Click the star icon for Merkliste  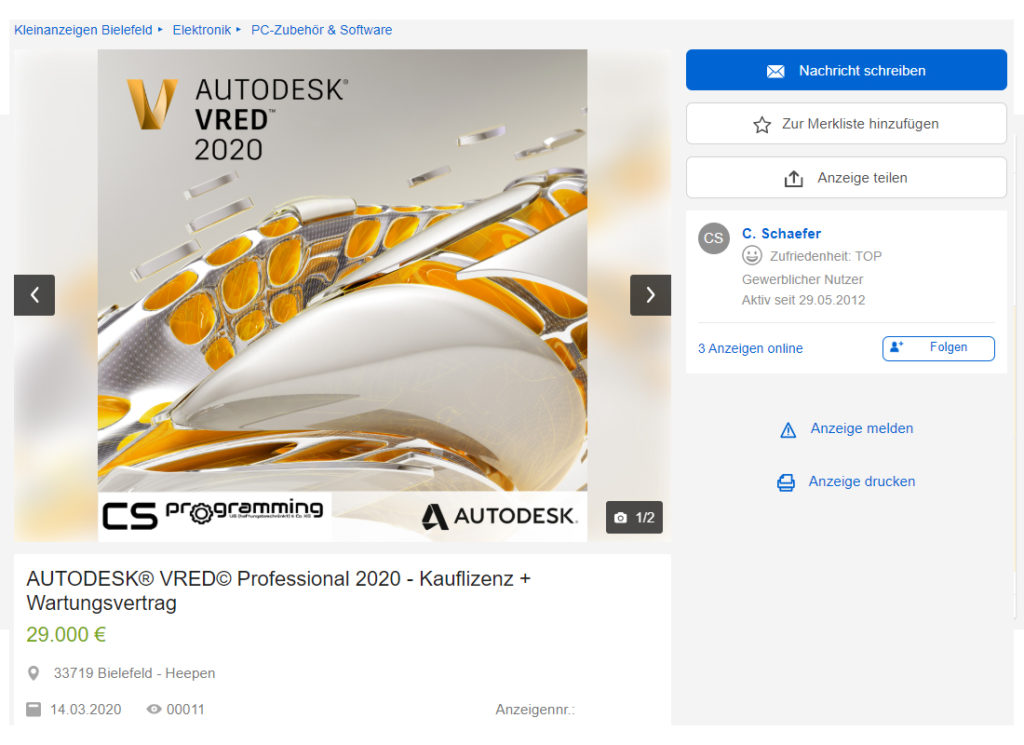(x=763, y=124)
